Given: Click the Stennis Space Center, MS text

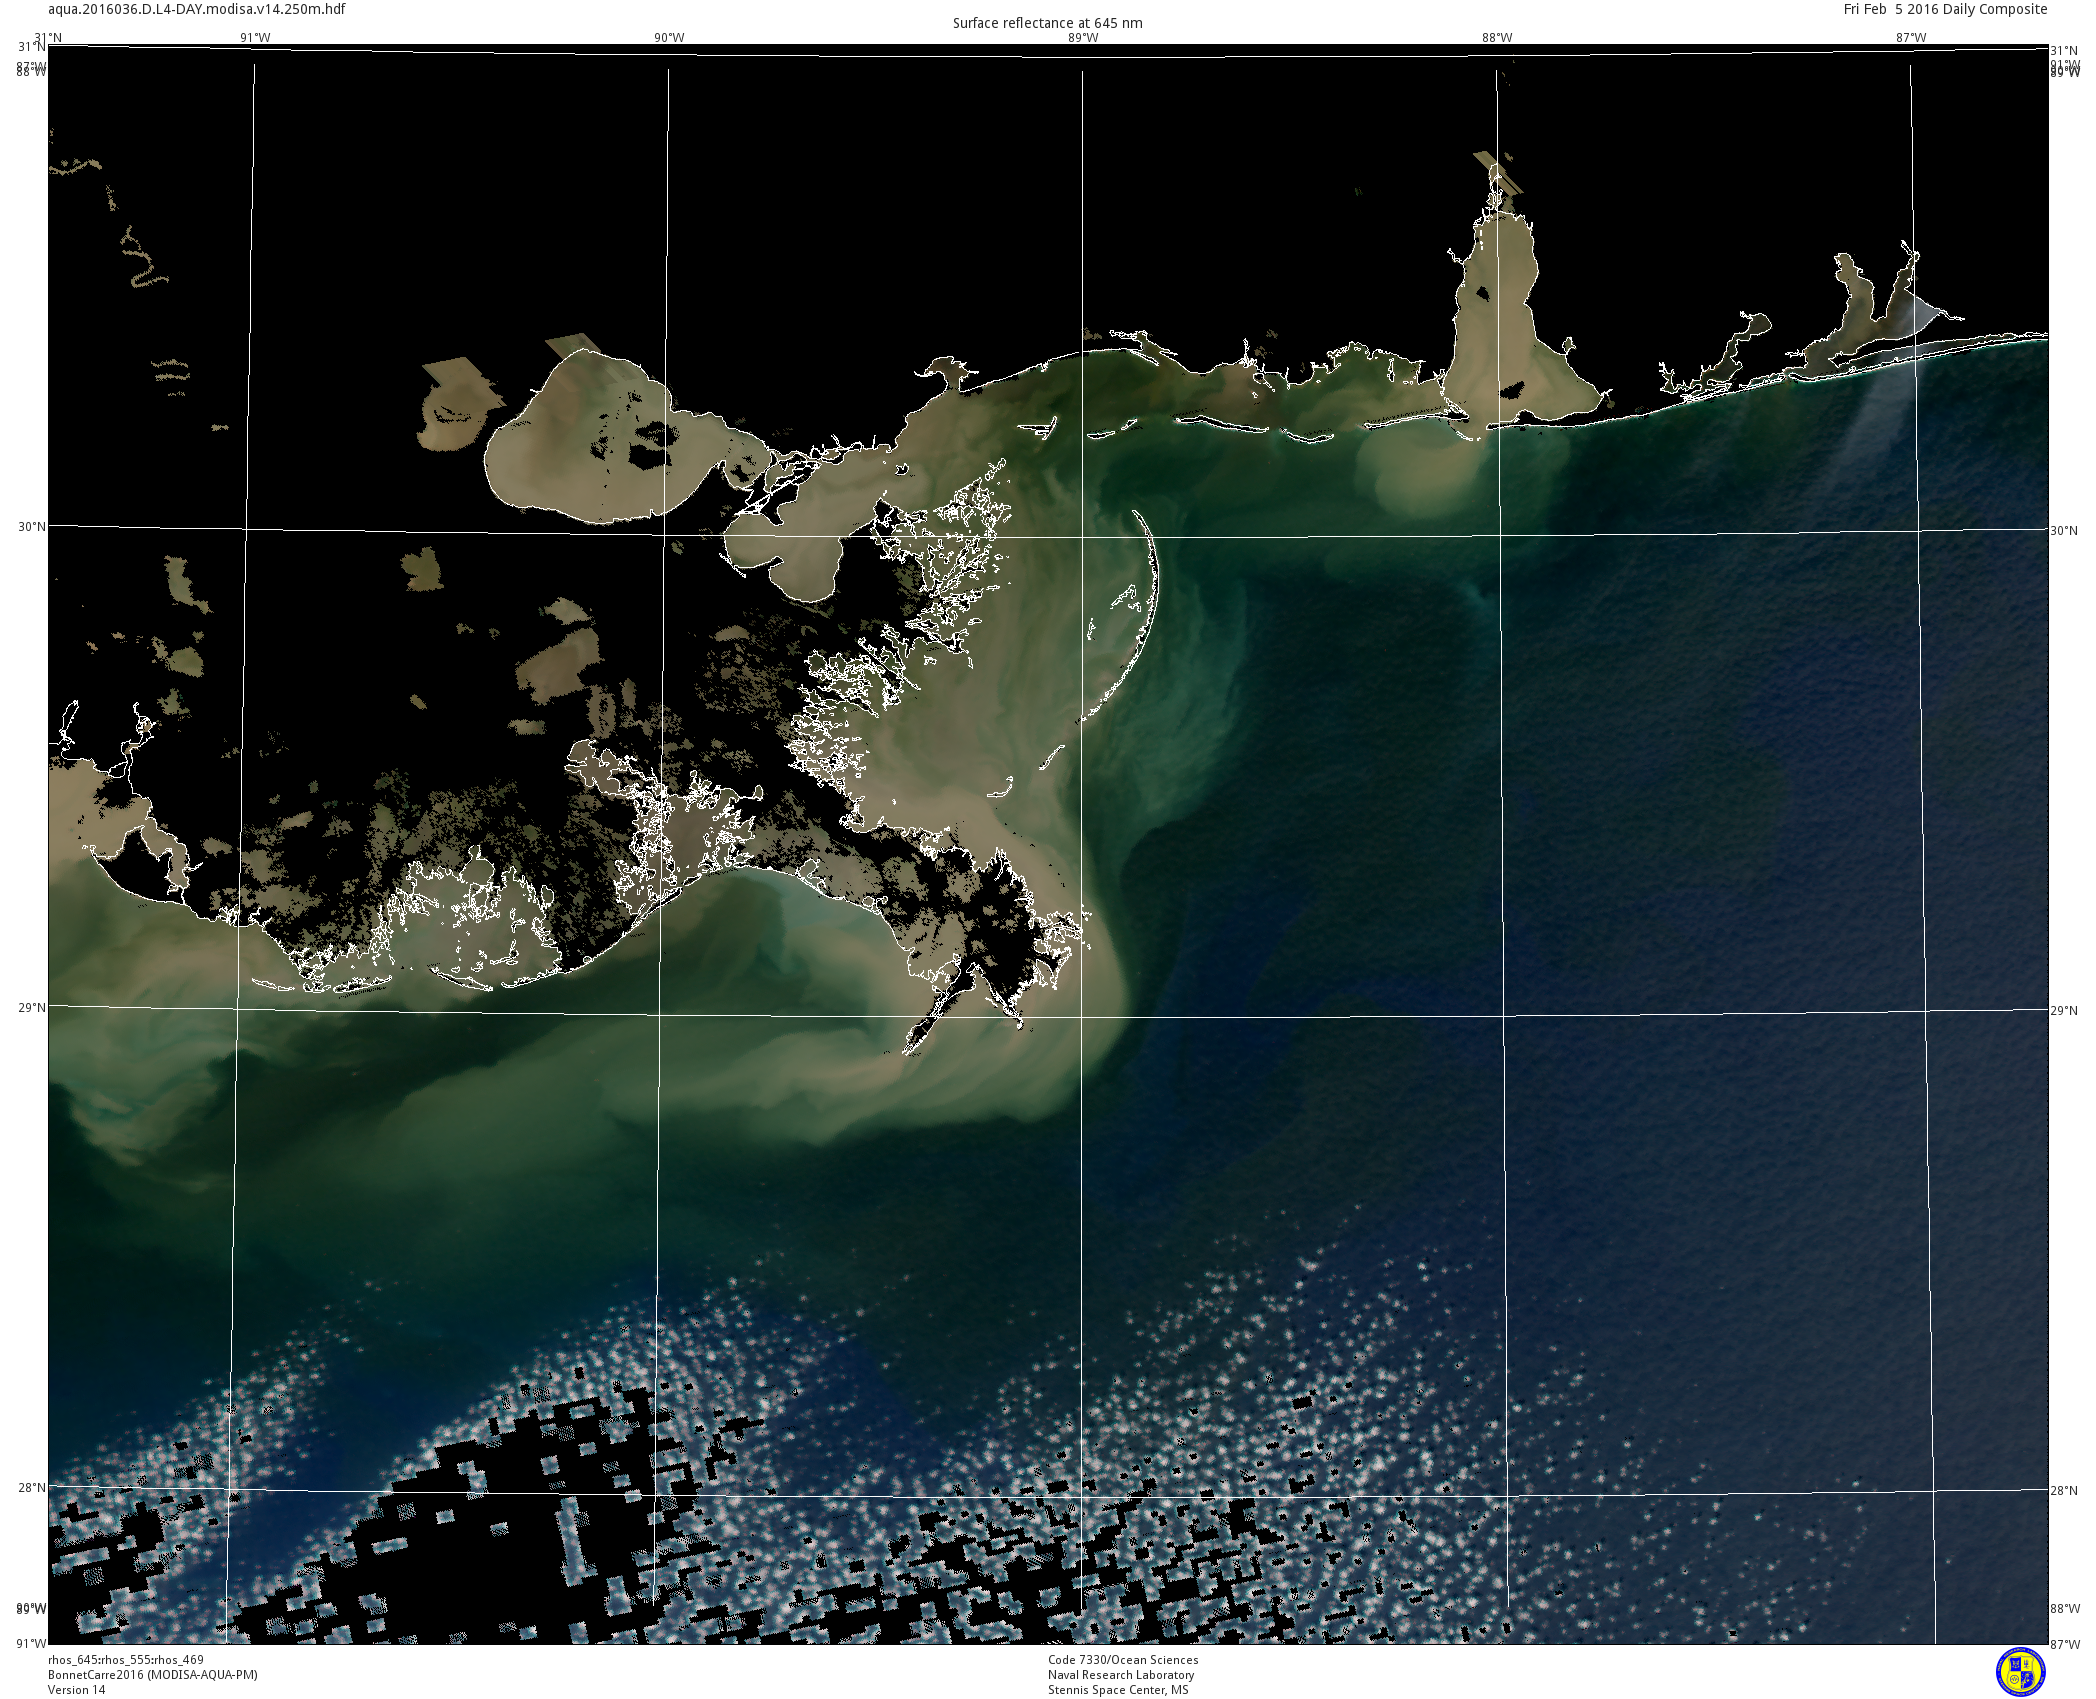Looking at the screenshot, I should click(1118, 1690).
